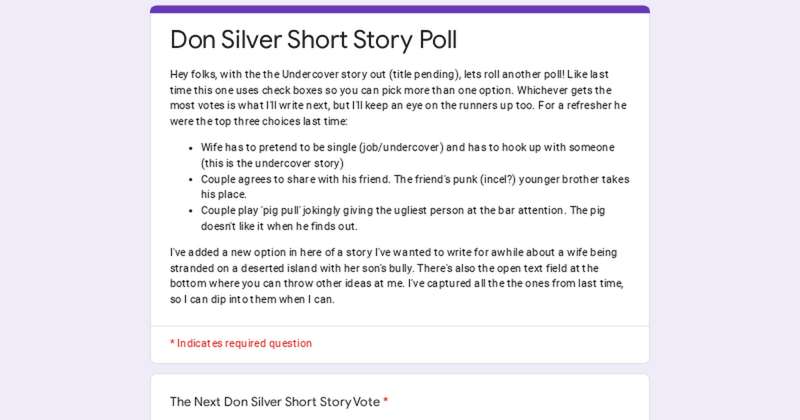
Task: Click "The Next Don Silver Short Story Vote" question
Action: pyautogui.click(x=274, y=402)
